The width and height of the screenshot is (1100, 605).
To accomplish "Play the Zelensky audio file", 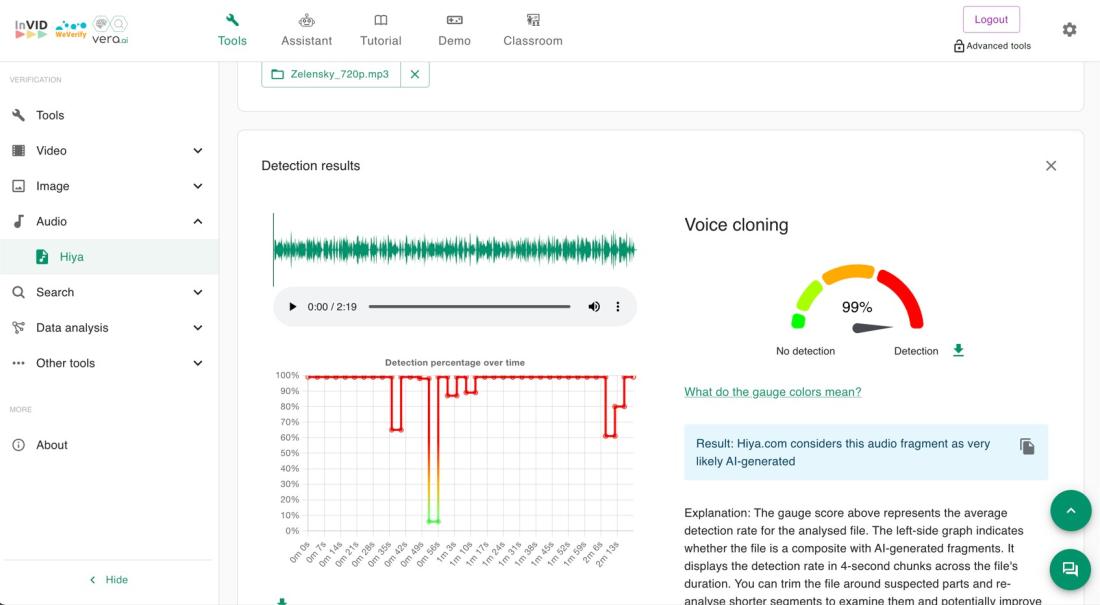I will (292, 307).
